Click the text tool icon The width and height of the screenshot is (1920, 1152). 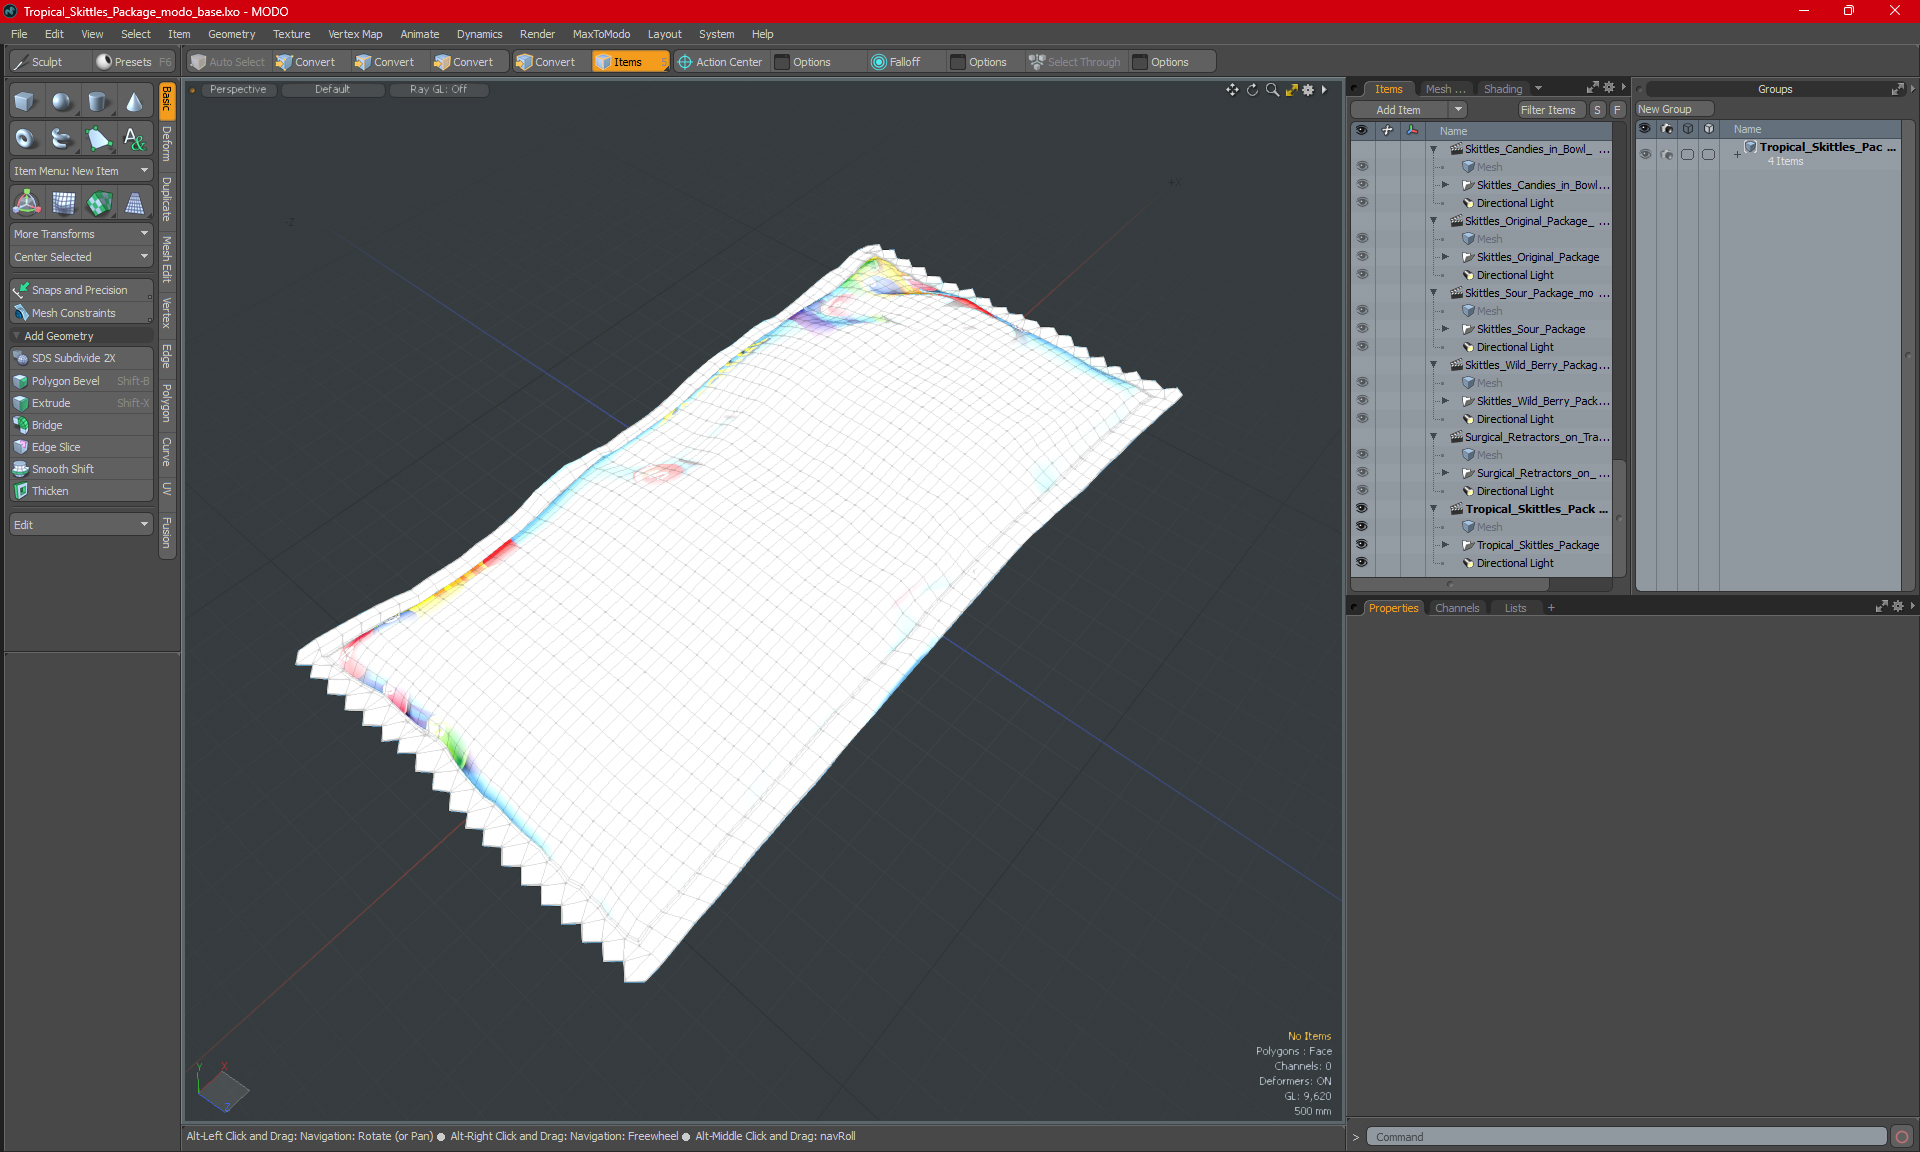[x=134, y=139]
